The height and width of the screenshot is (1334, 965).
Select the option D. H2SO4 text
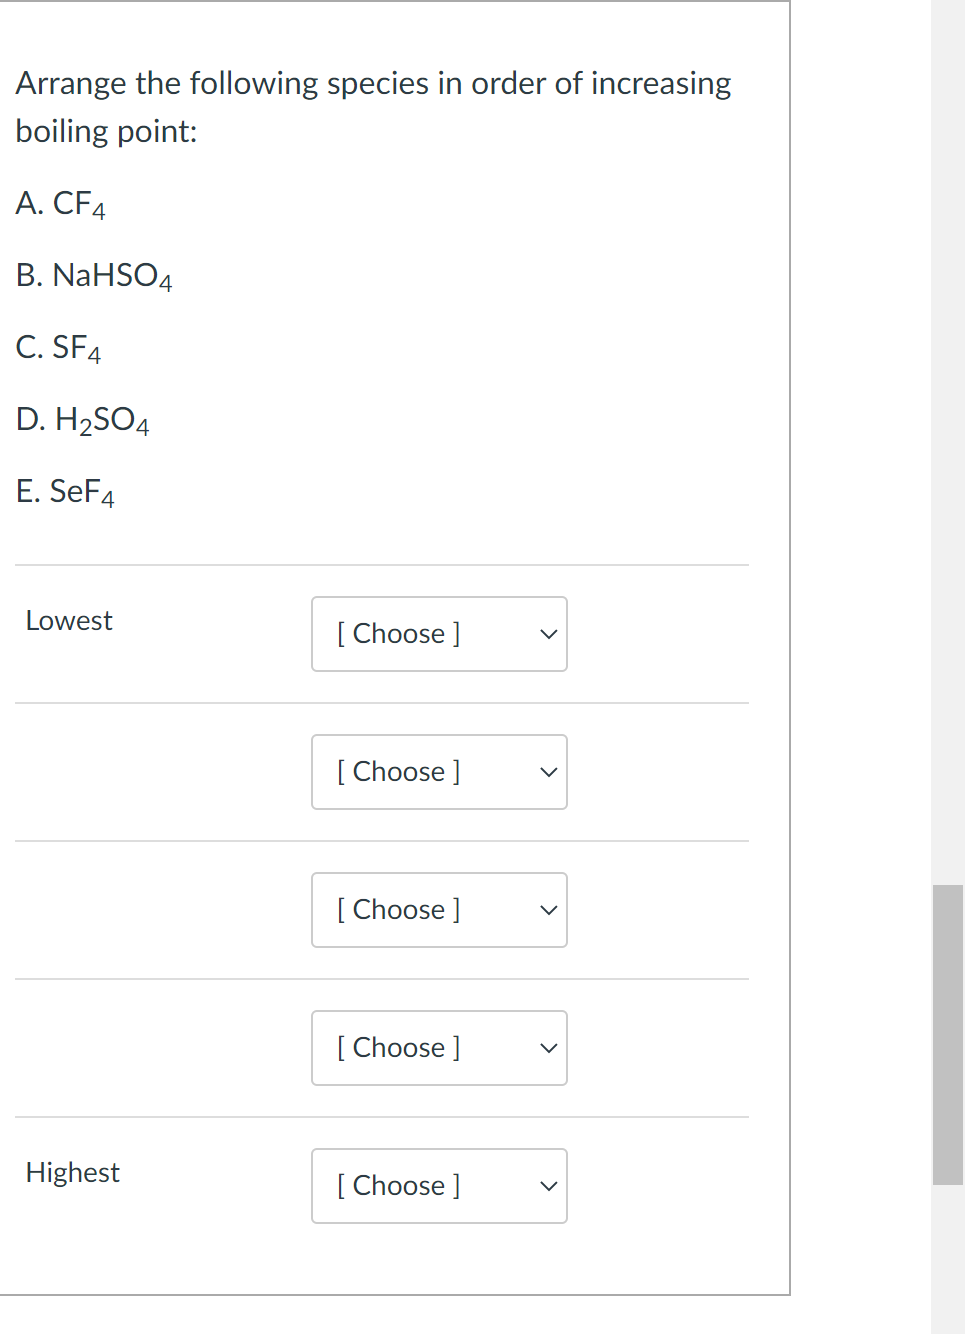point(83,420)
